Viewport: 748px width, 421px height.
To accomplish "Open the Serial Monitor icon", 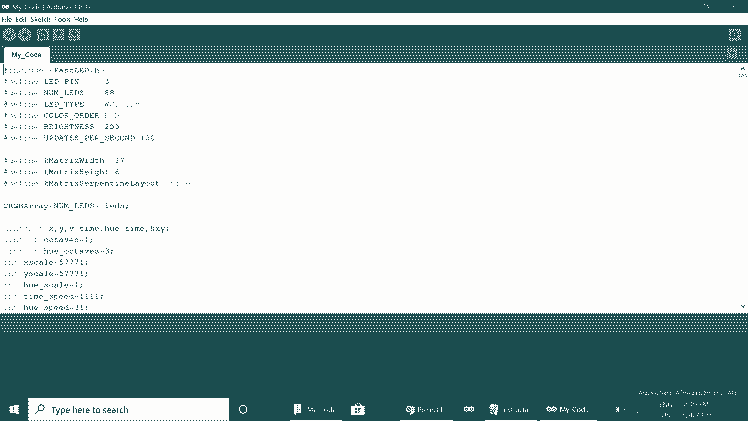I will click(x=735, y=35).
